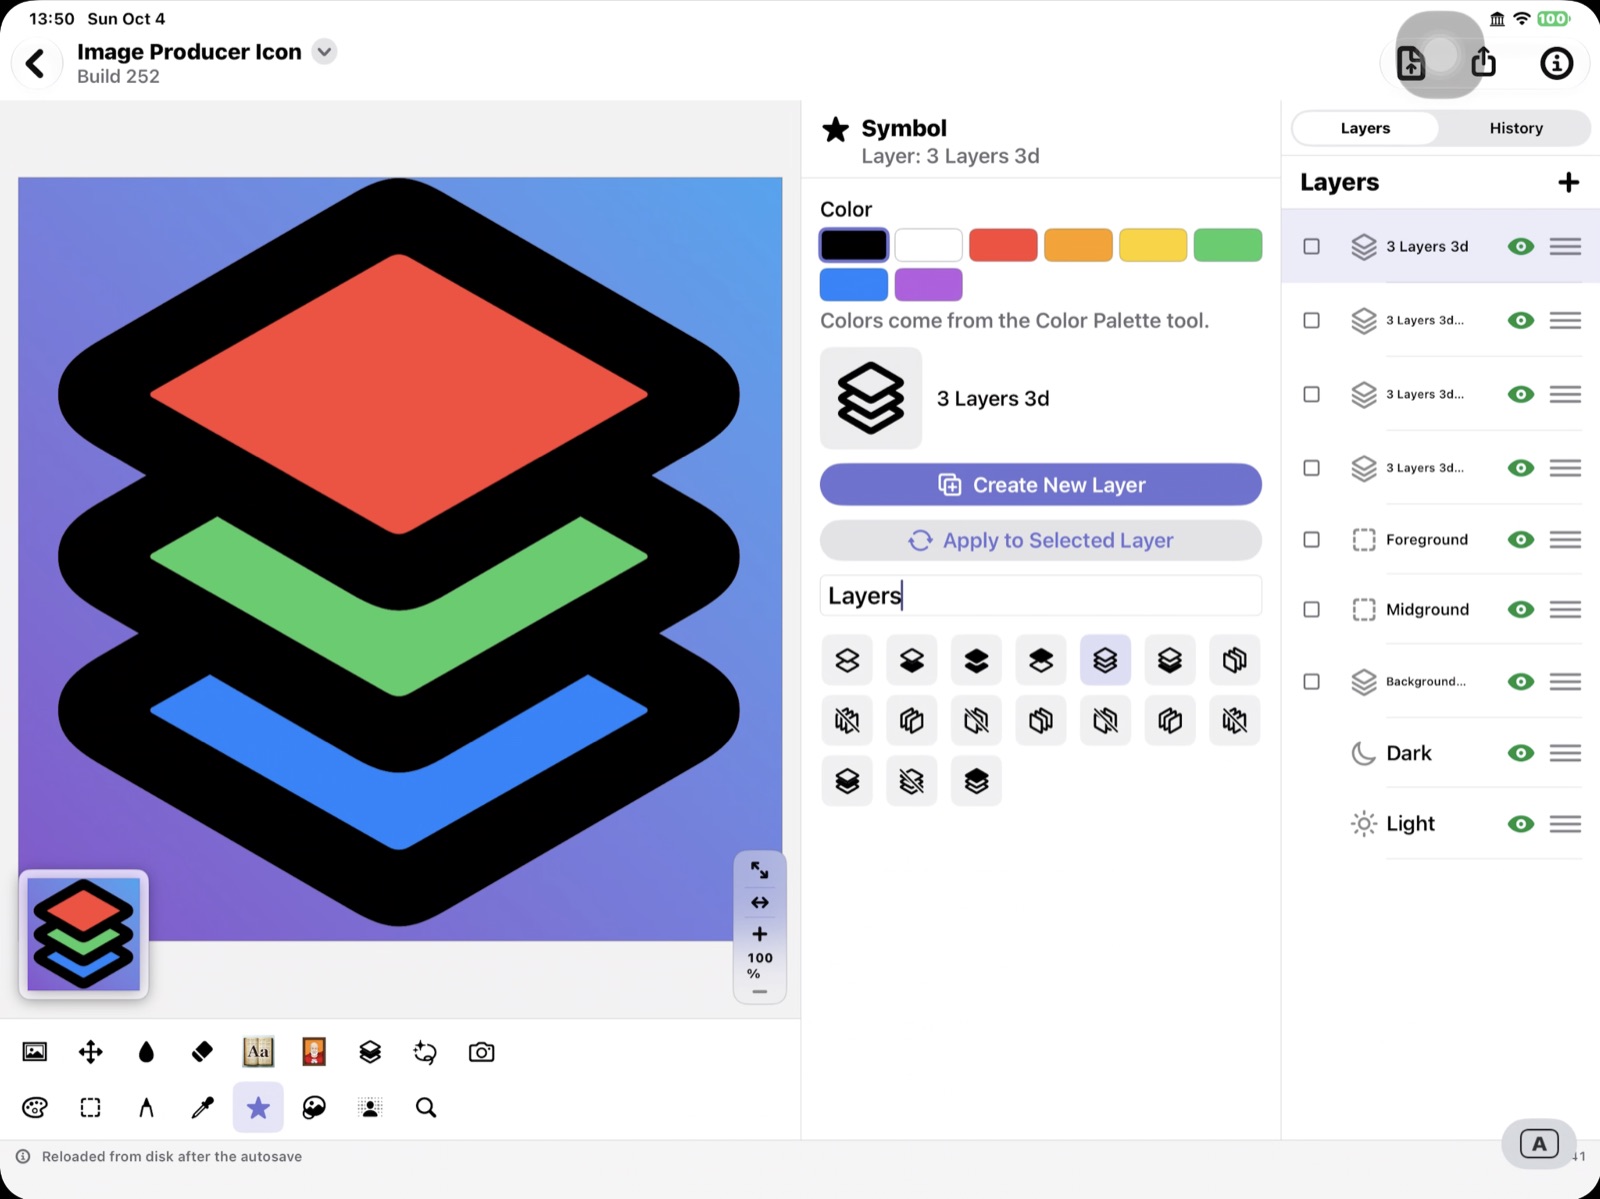Select the Background layer row
Viewport: 1600px width, 1199px height.
coord(1440,682)
